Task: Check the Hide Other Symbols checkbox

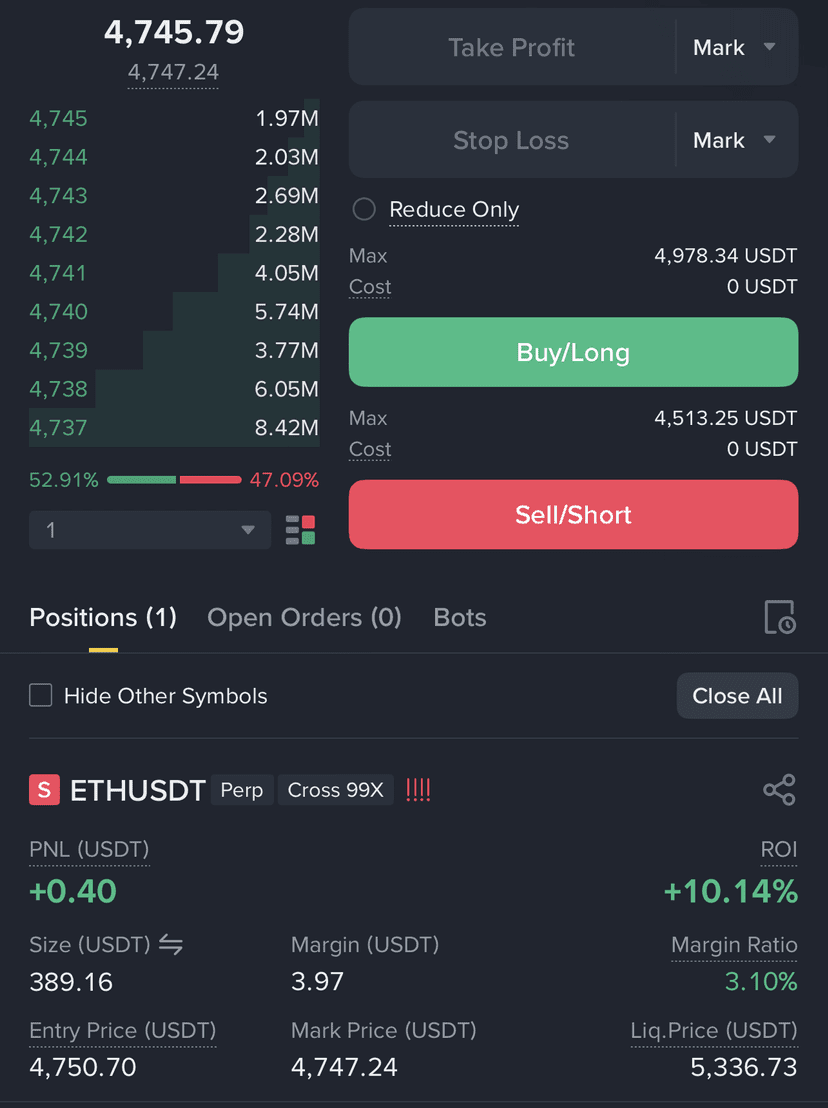Action: [40, 695]
